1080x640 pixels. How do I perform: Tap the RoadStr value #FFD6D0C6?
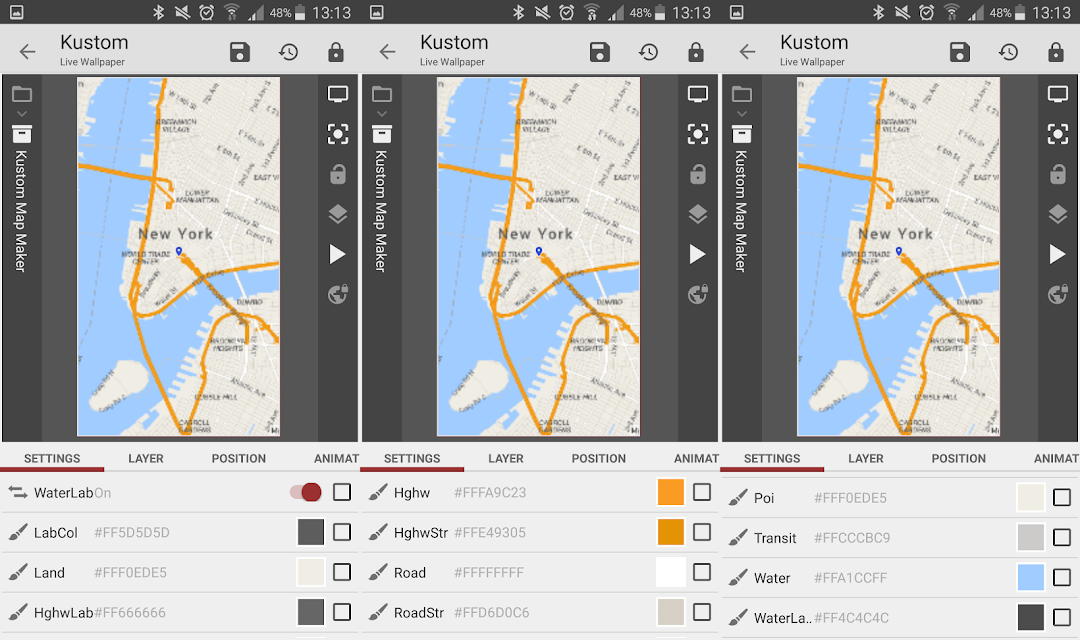point(492,612)
